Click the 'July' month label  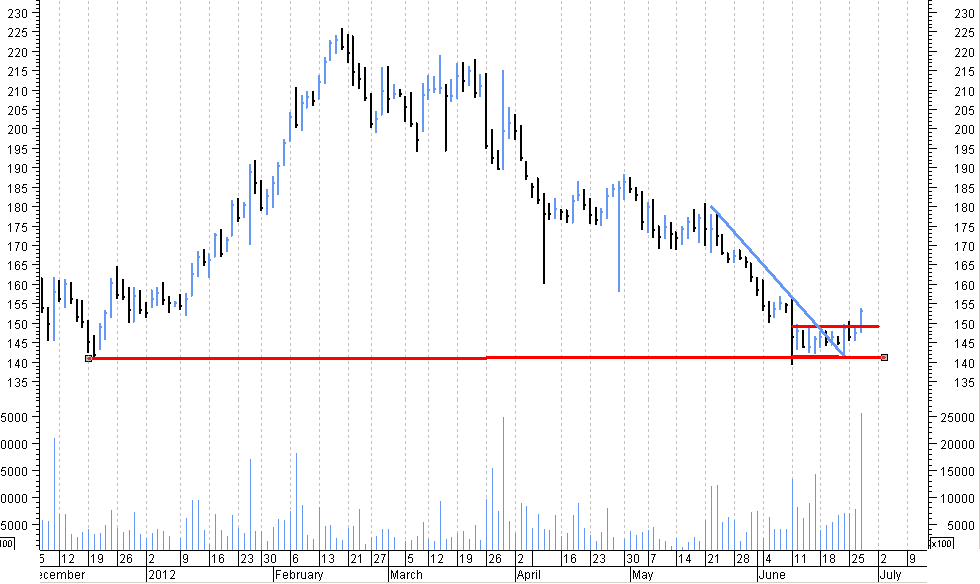(891, 575)
